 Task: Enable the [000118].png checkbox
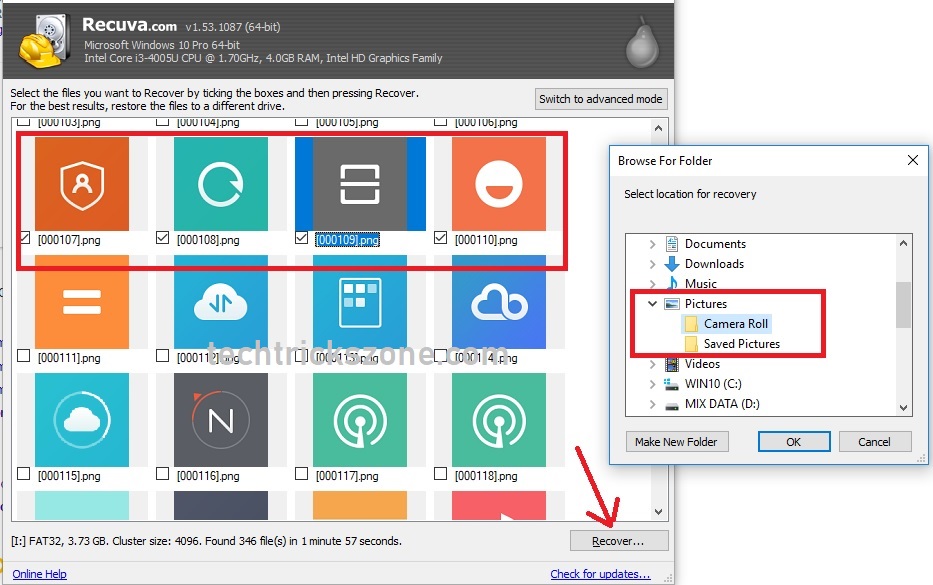point(441,475)
